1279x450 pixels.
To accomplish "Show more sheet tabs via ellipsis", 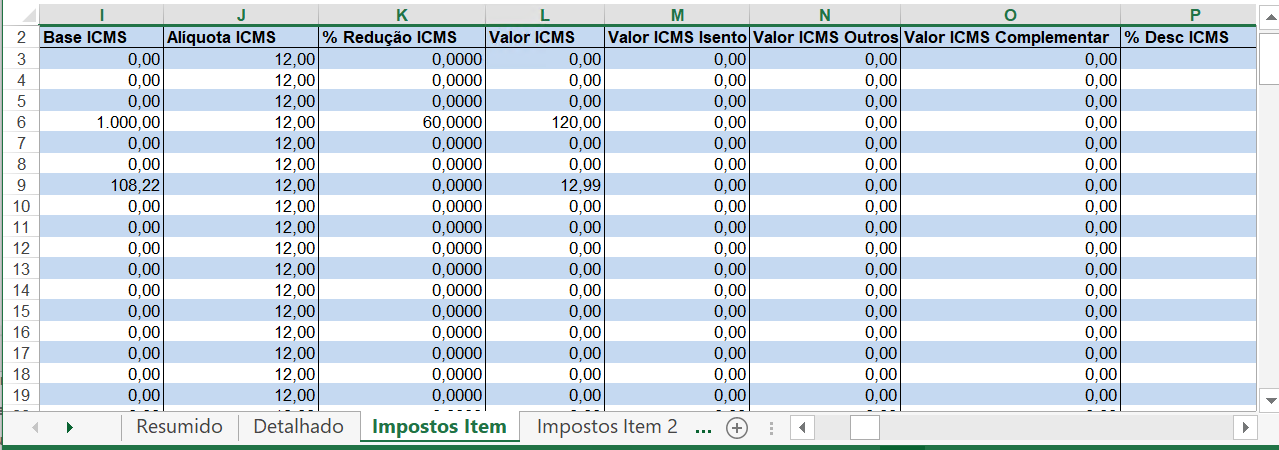I will click(703, 427).
